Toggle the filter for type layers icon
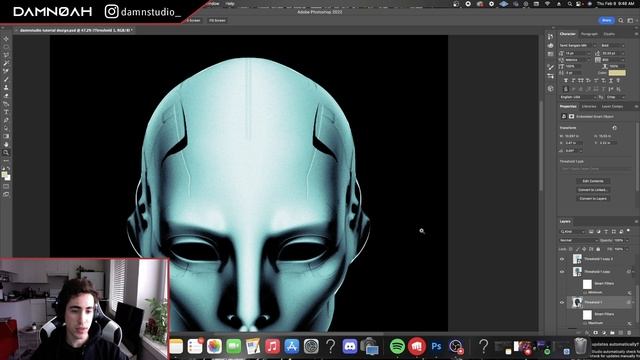 [606, 231]
